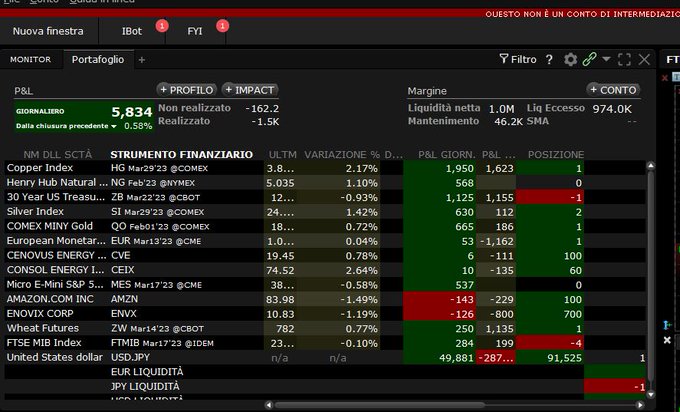This screenshot has width=680, height=412.
Task: Sort by POSIZIONE column header
Action: pyautogui.click(x=556, y=154)
